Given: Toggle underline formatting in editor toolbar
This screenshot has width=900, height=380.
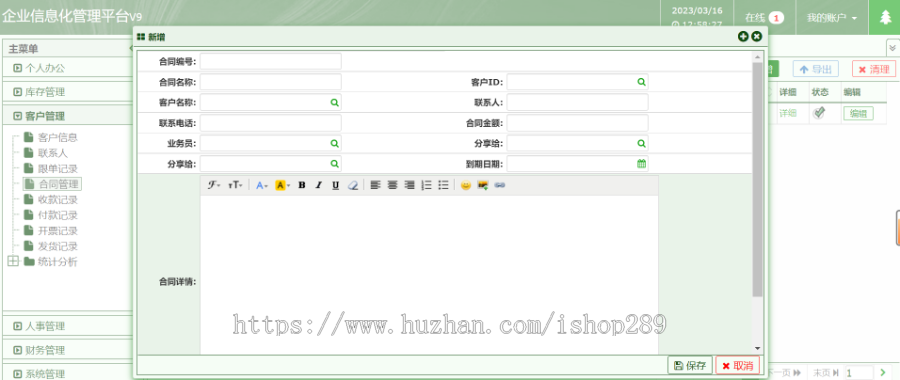Looking at the screenshot, I should 336,185.
